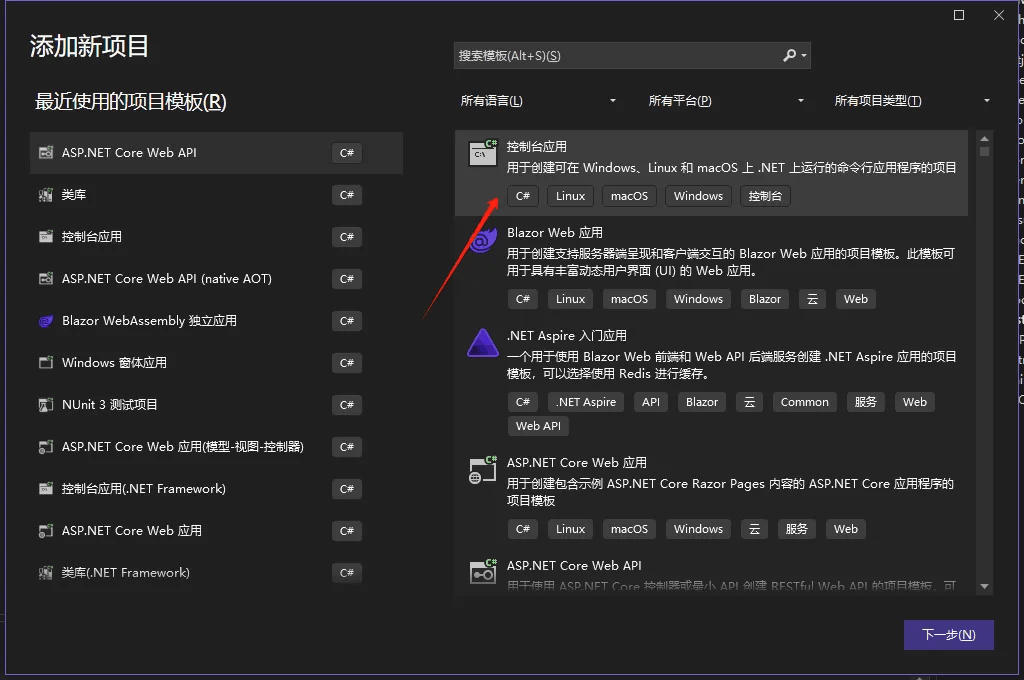Click the search magnifier icon
1024x680 pixels.
click(x=790, y=56)
